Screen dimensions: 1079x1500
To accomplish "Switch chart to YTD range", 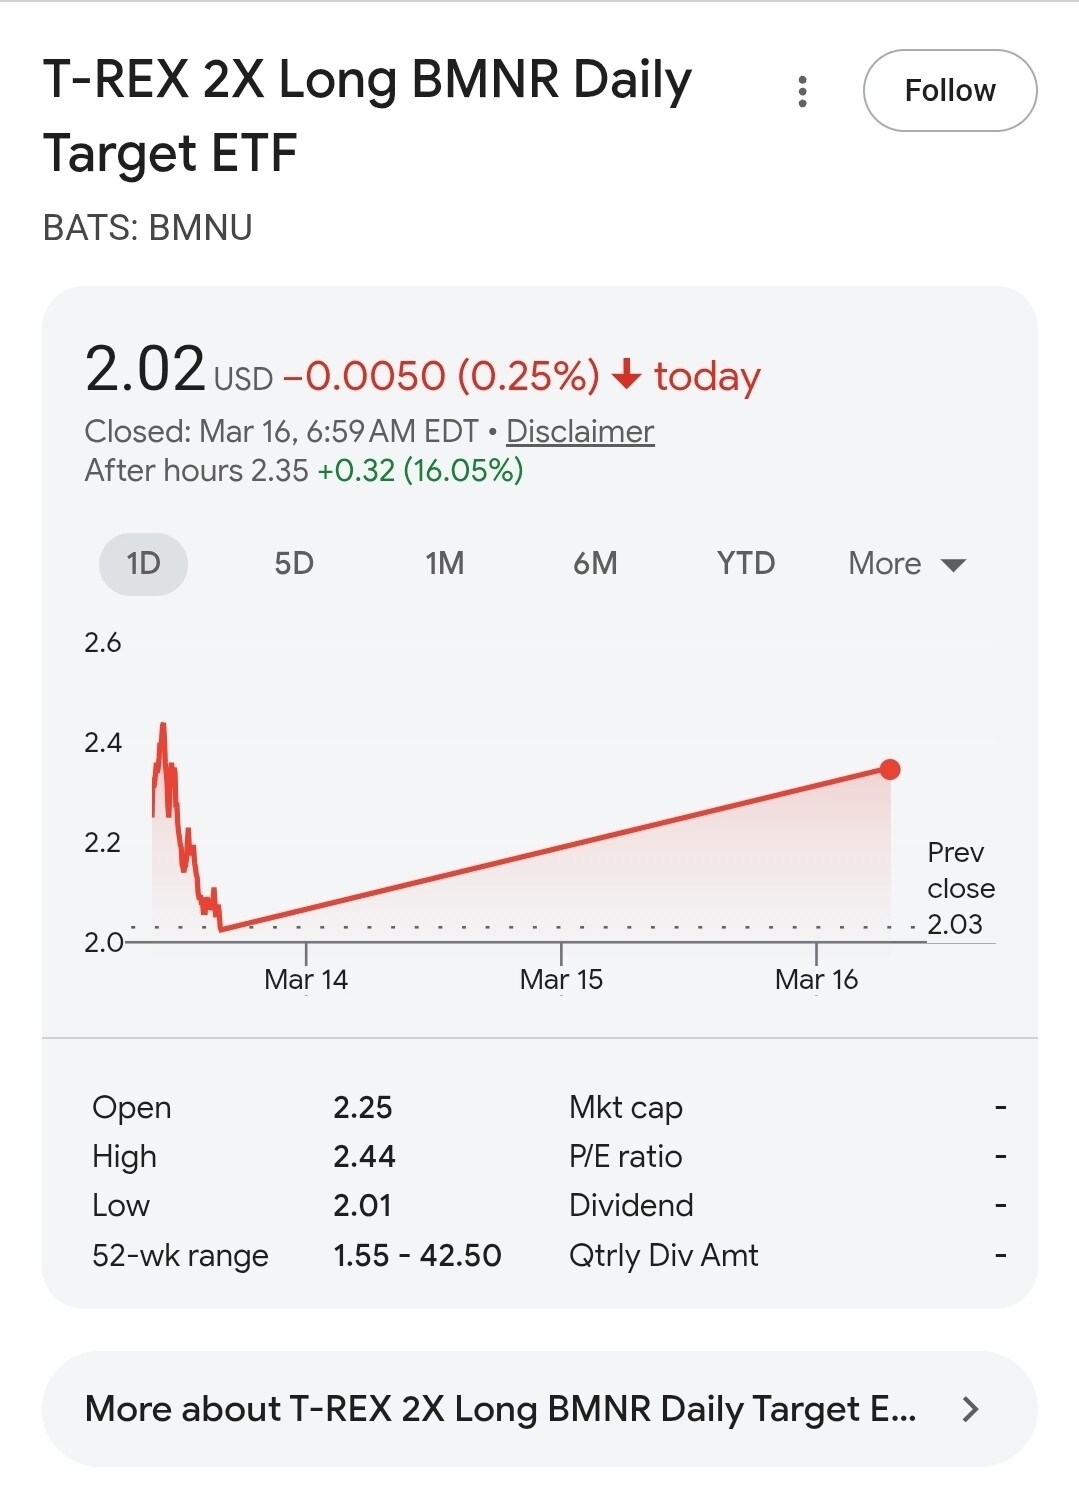I will pyautogui.click(x=746, y=564).
